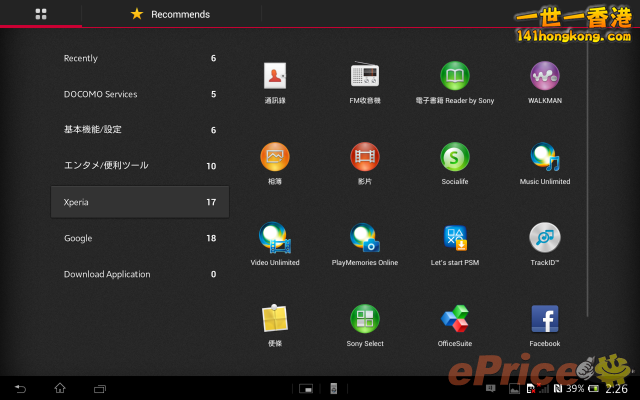Open the Recently category list
The width and height of the screenshot is (640, 400).
click(x=140, y=58)
